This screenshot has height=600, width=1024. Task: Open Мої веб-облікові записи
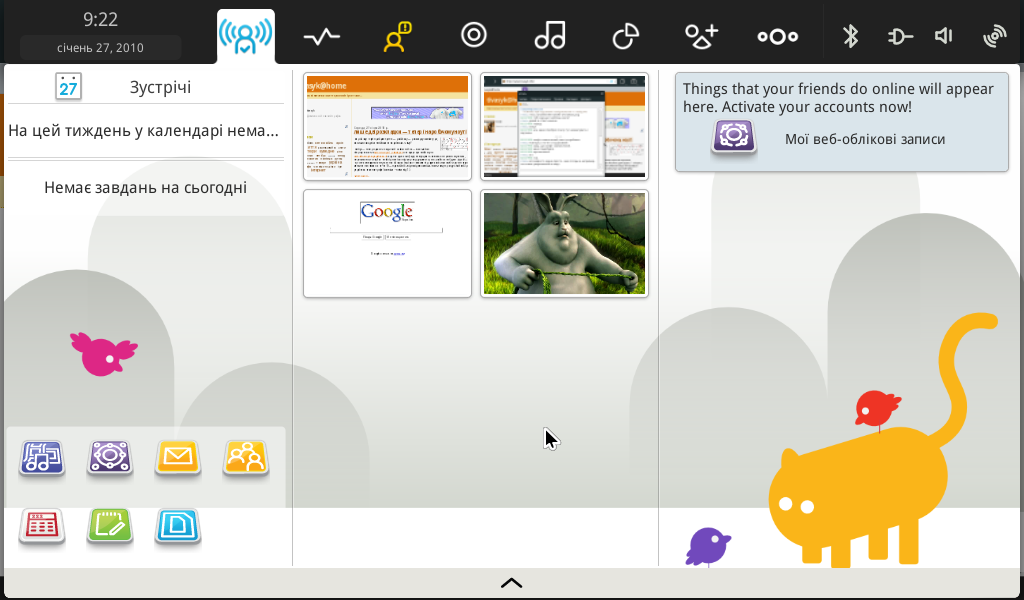865,139
